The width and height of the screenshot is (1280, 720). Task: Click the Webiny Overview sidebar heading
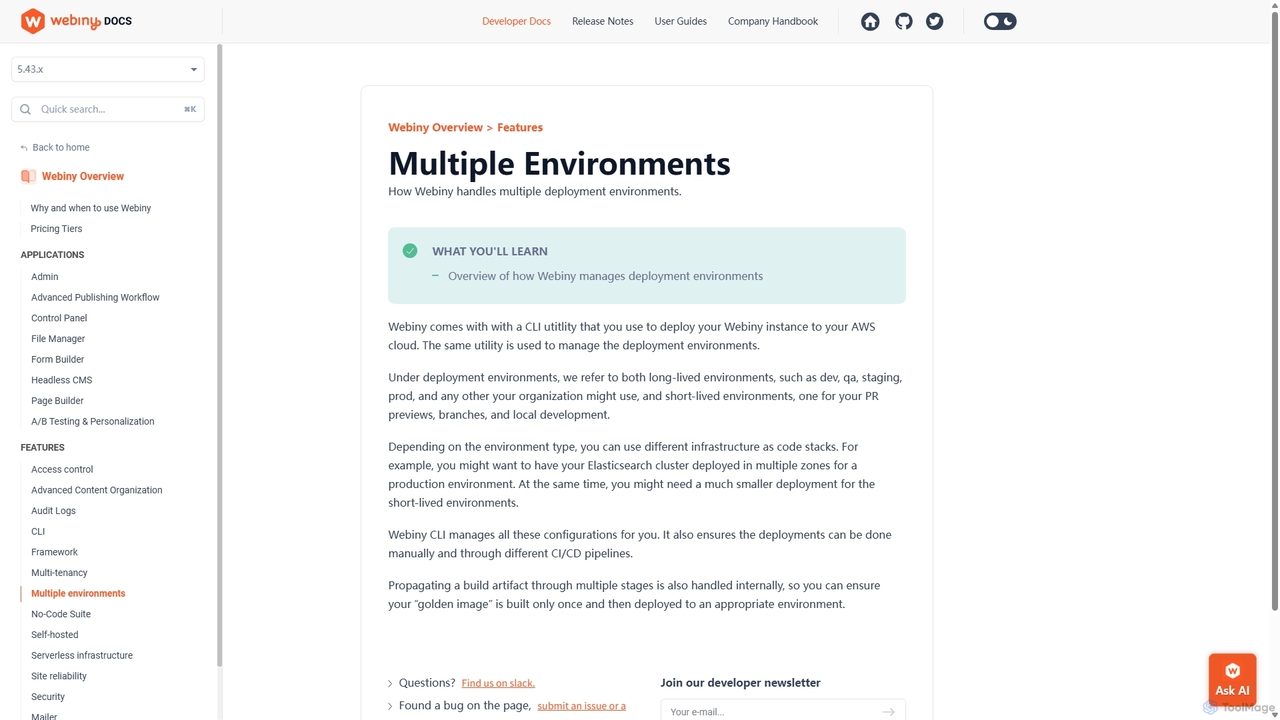pyautogui.click(x=83, y=176)
